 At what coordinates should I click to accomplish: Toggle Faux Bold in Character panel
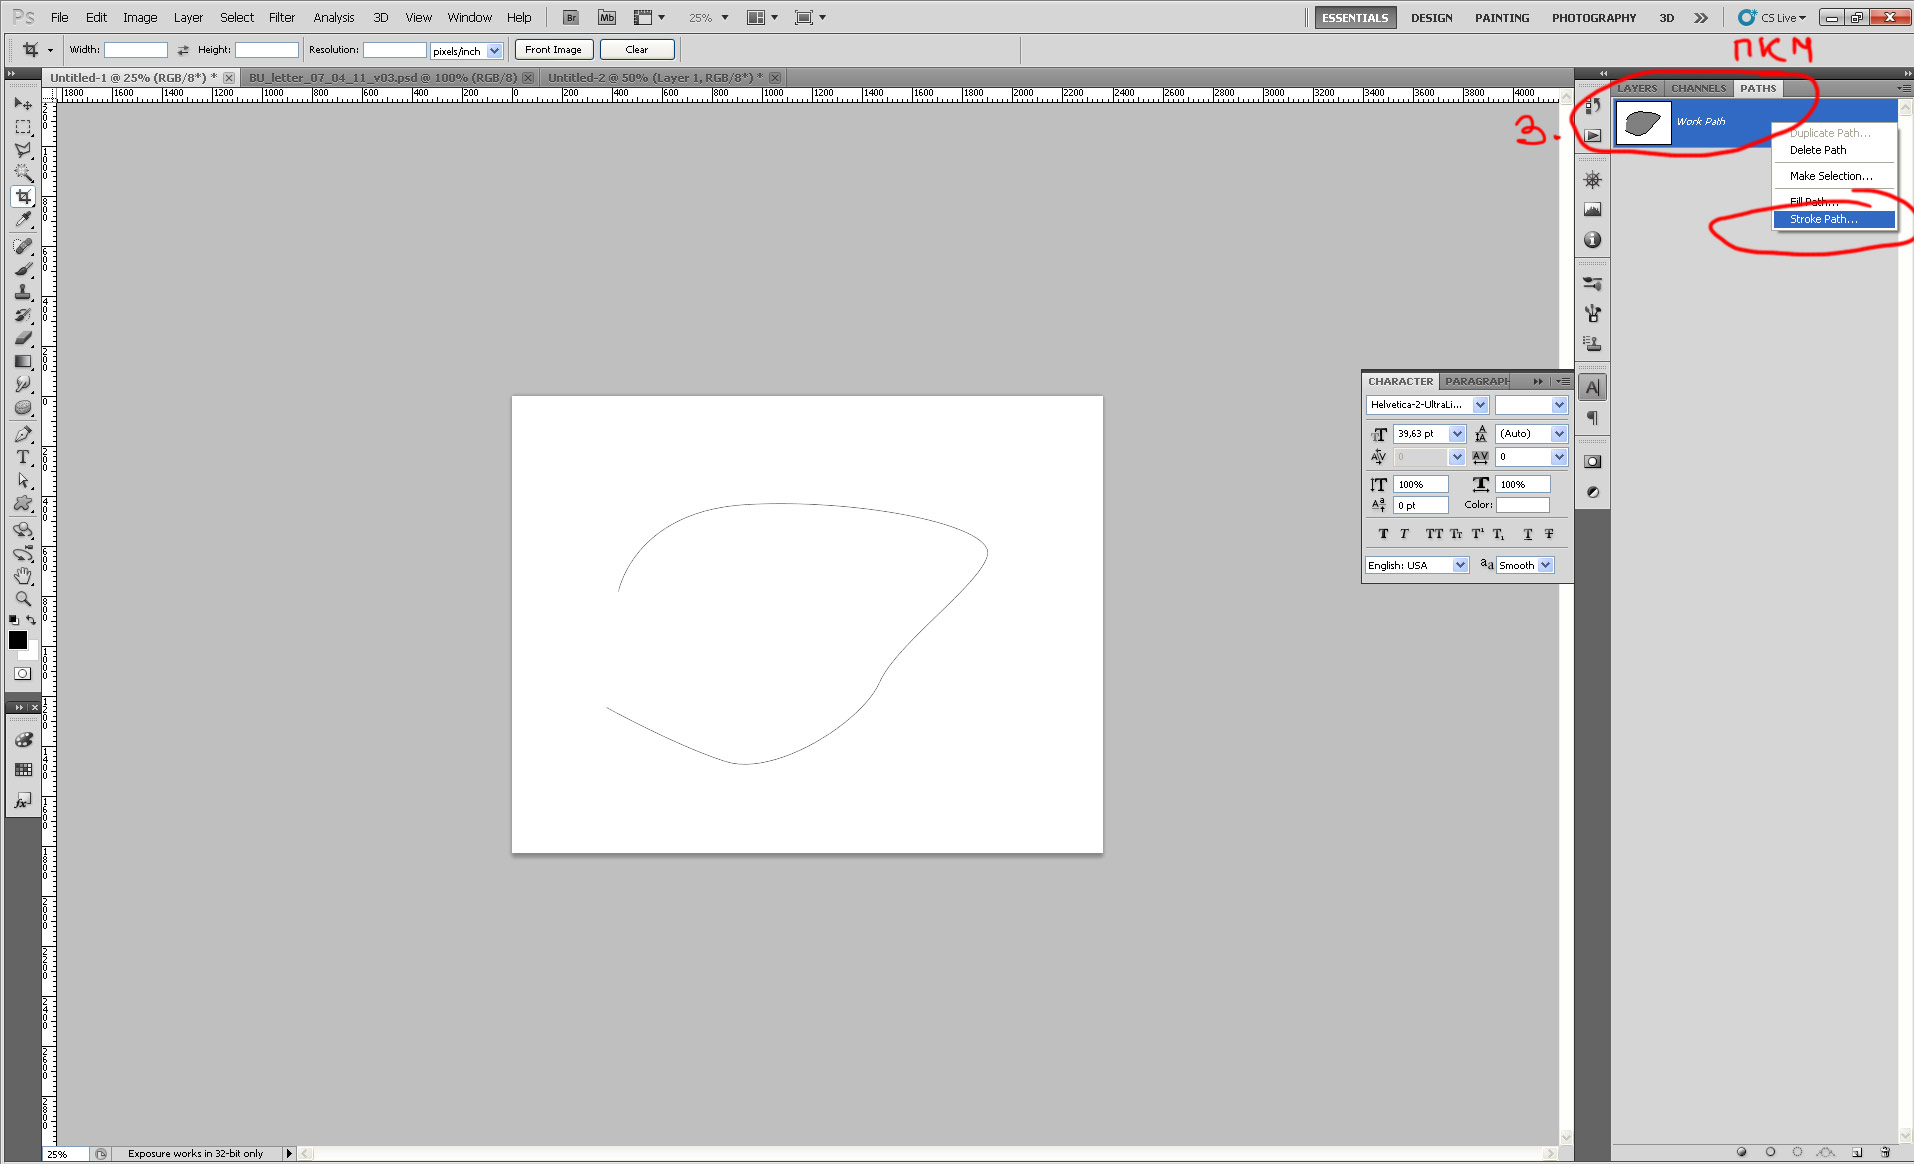(x=1383, y=534)
